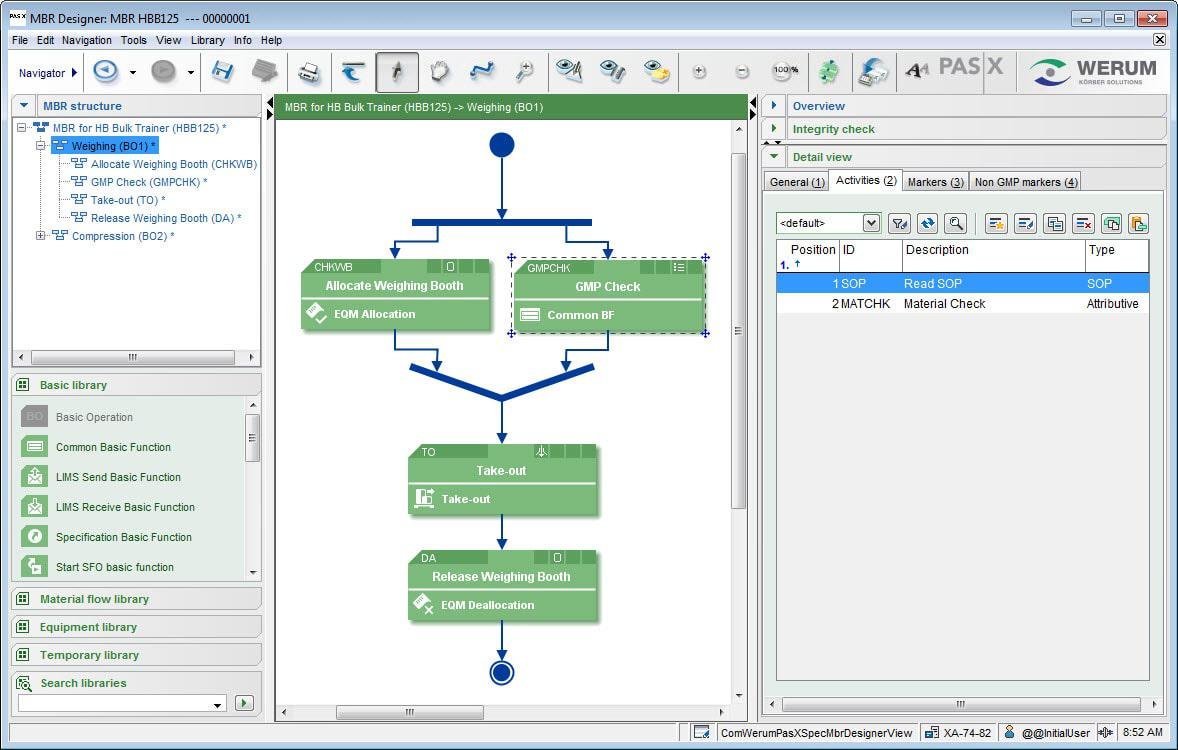Click the Save floppy disk toolbar icon
Screen dimensions: 1178x750
pos(222,72)
